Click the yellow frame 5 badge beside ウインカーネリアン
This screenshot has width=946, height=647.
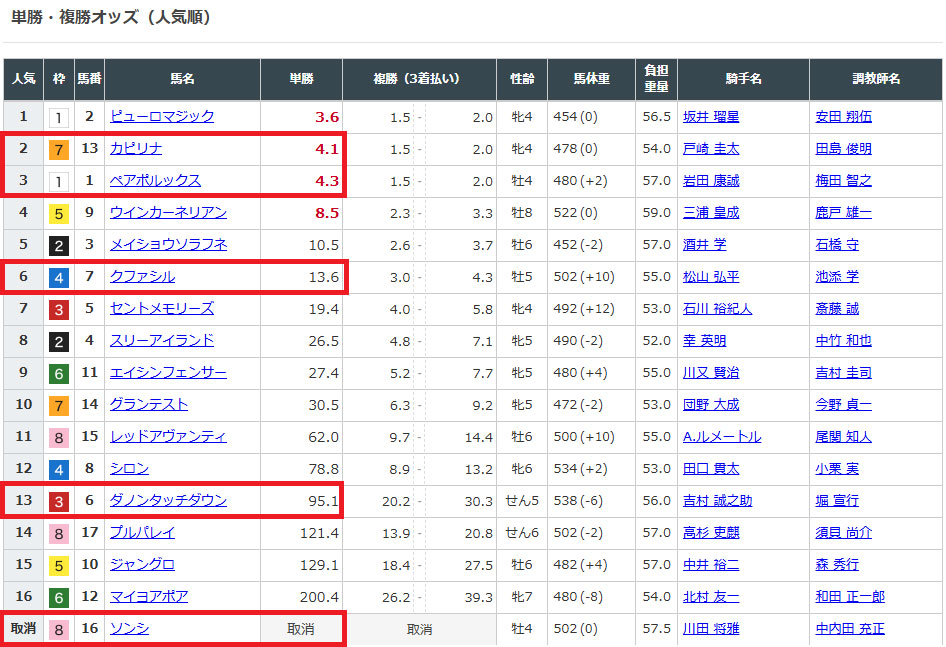point(60,213)
